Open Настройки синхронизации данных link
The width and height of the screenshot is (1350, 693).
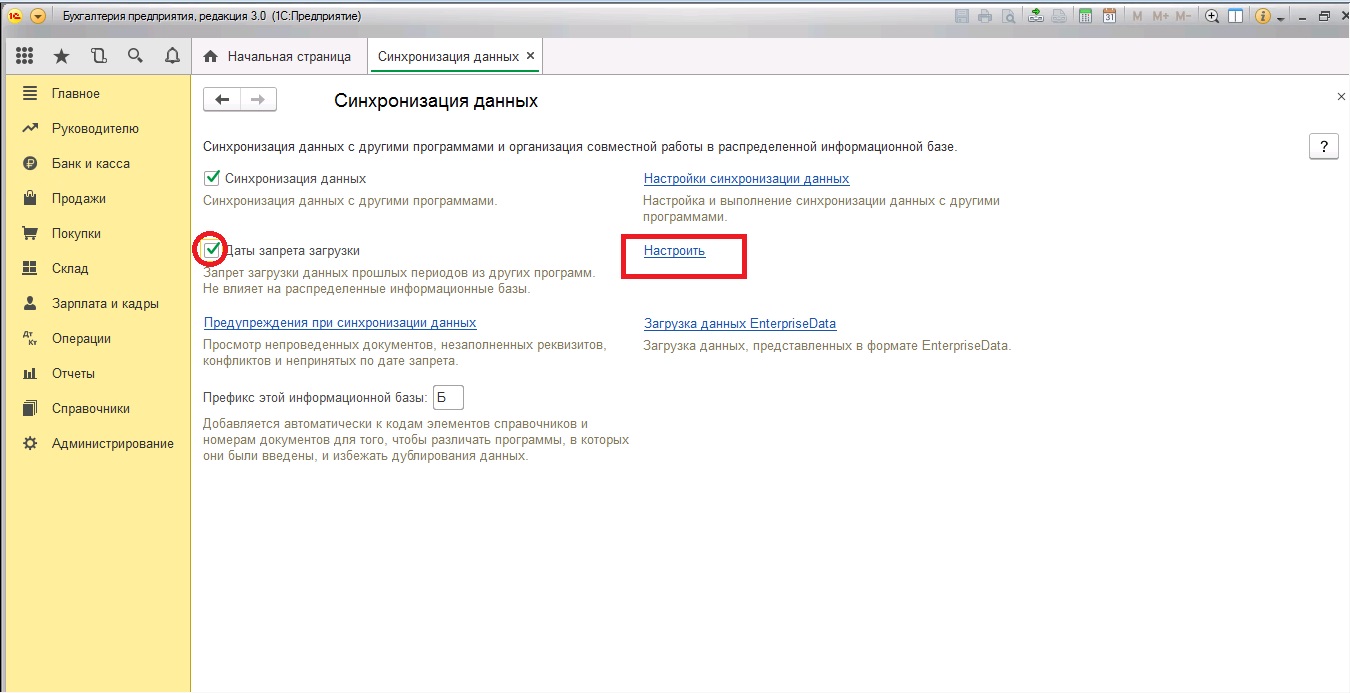[x=746, y=179]
